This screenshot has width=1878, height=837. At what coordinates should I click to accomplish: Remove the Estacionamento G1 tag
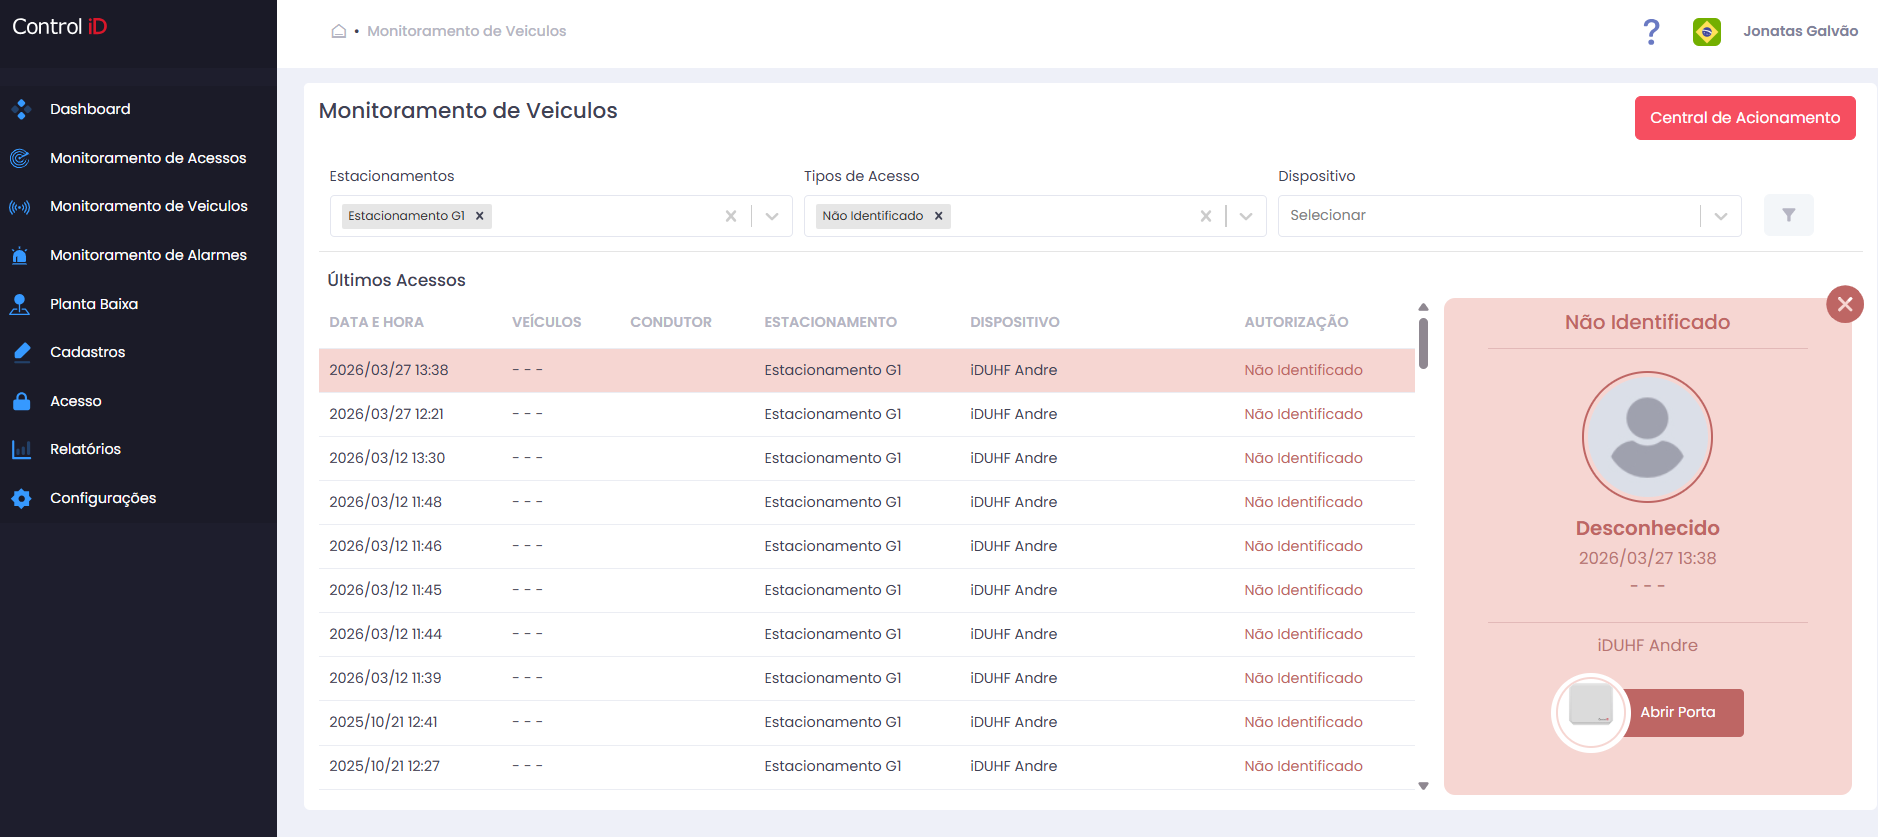click(480, 216)
